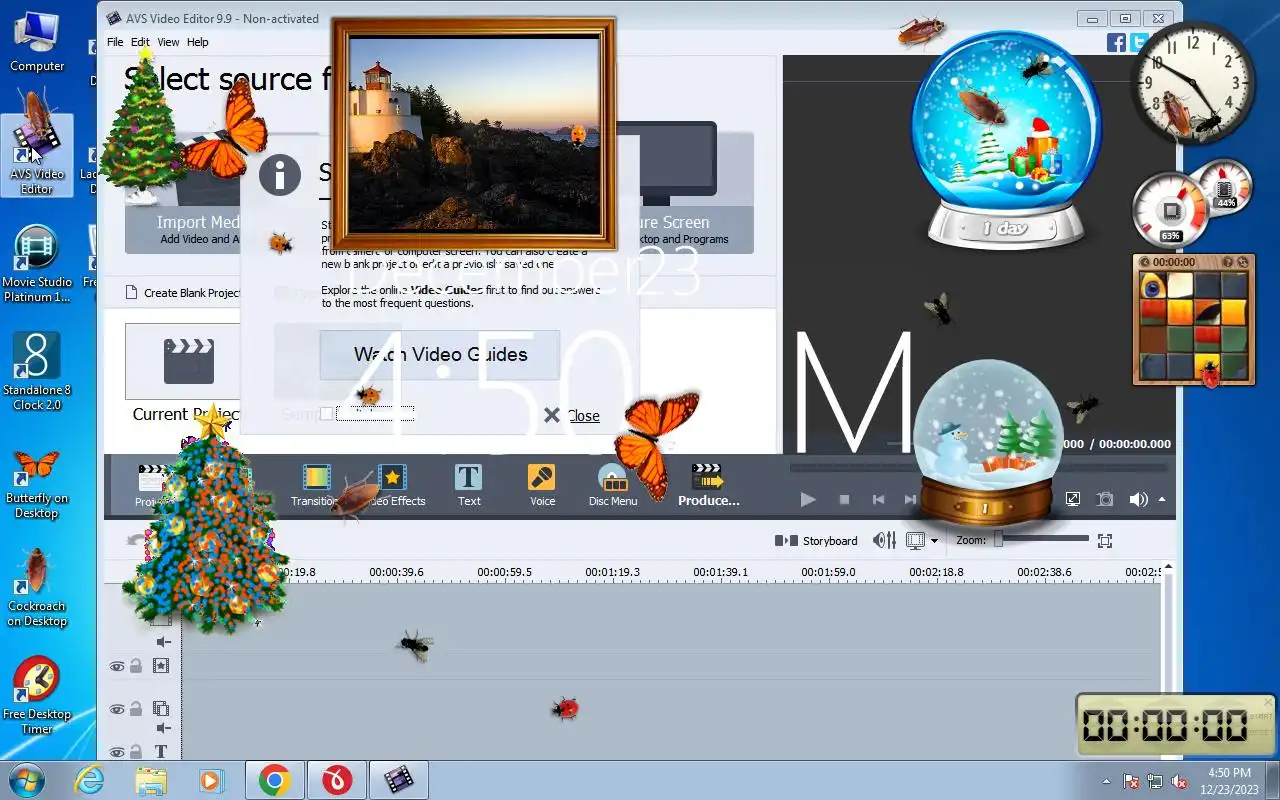Click the system tray volume icon

click(1180, 781)
